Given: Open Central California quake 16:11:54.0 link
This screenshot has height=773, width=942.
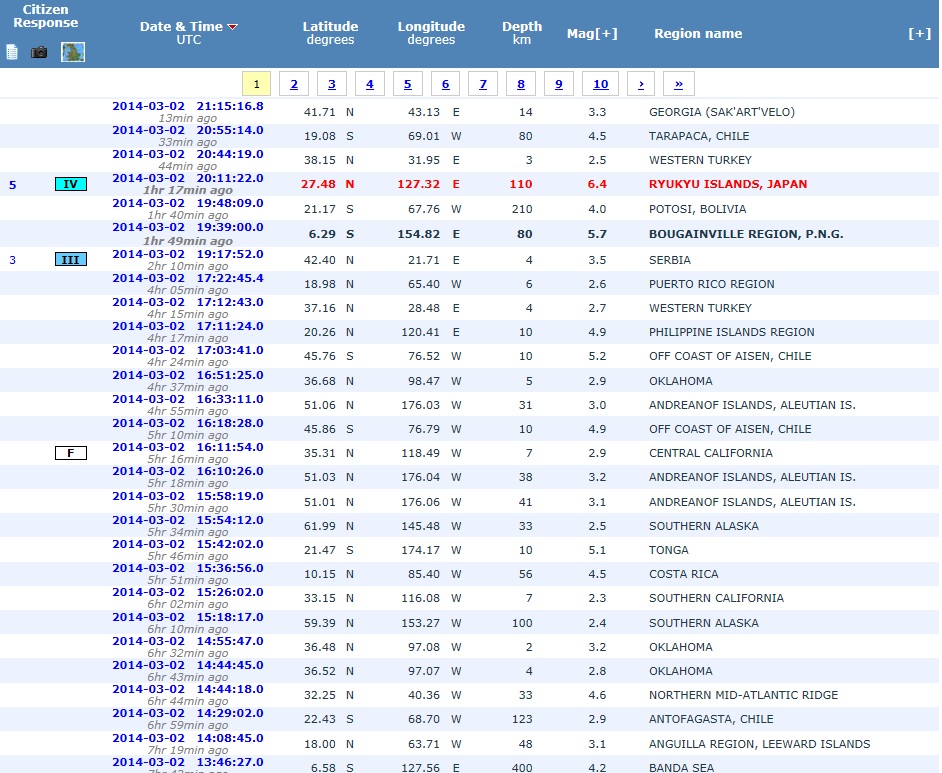Looking at the screenshot, I should tap(188, 447).
